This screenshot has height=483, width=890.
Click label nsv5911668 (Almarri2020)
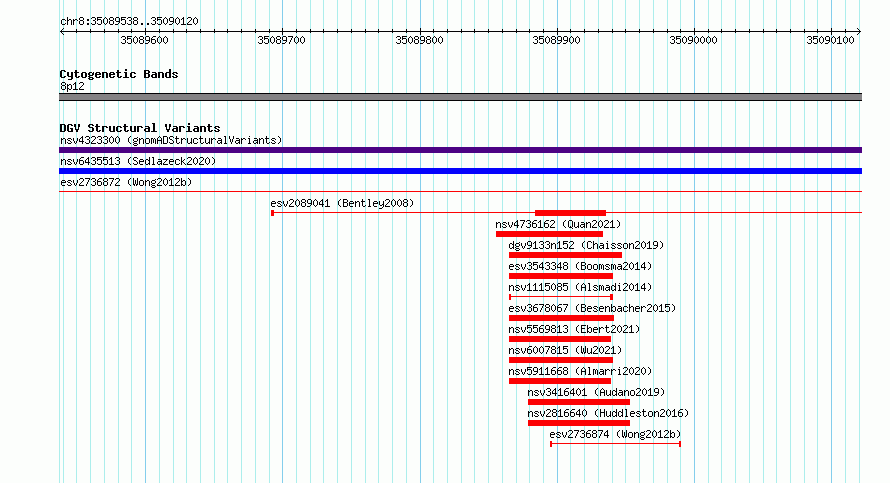point(580,371)
